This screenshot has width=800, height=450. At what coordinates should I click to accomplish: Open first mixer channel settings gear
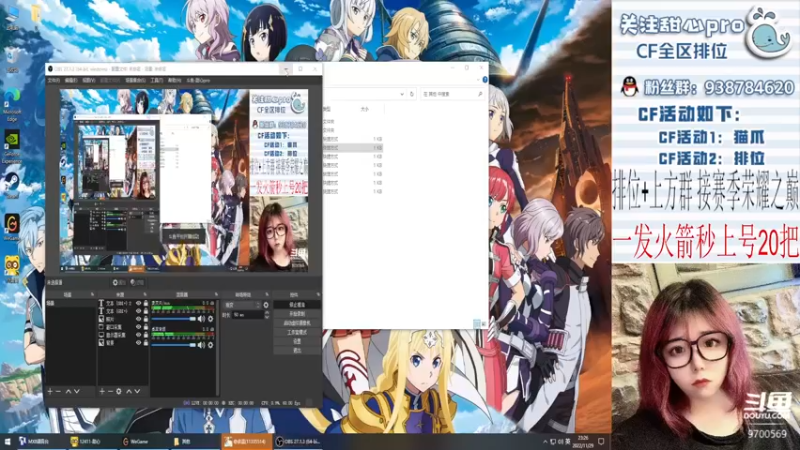(210, 319)
